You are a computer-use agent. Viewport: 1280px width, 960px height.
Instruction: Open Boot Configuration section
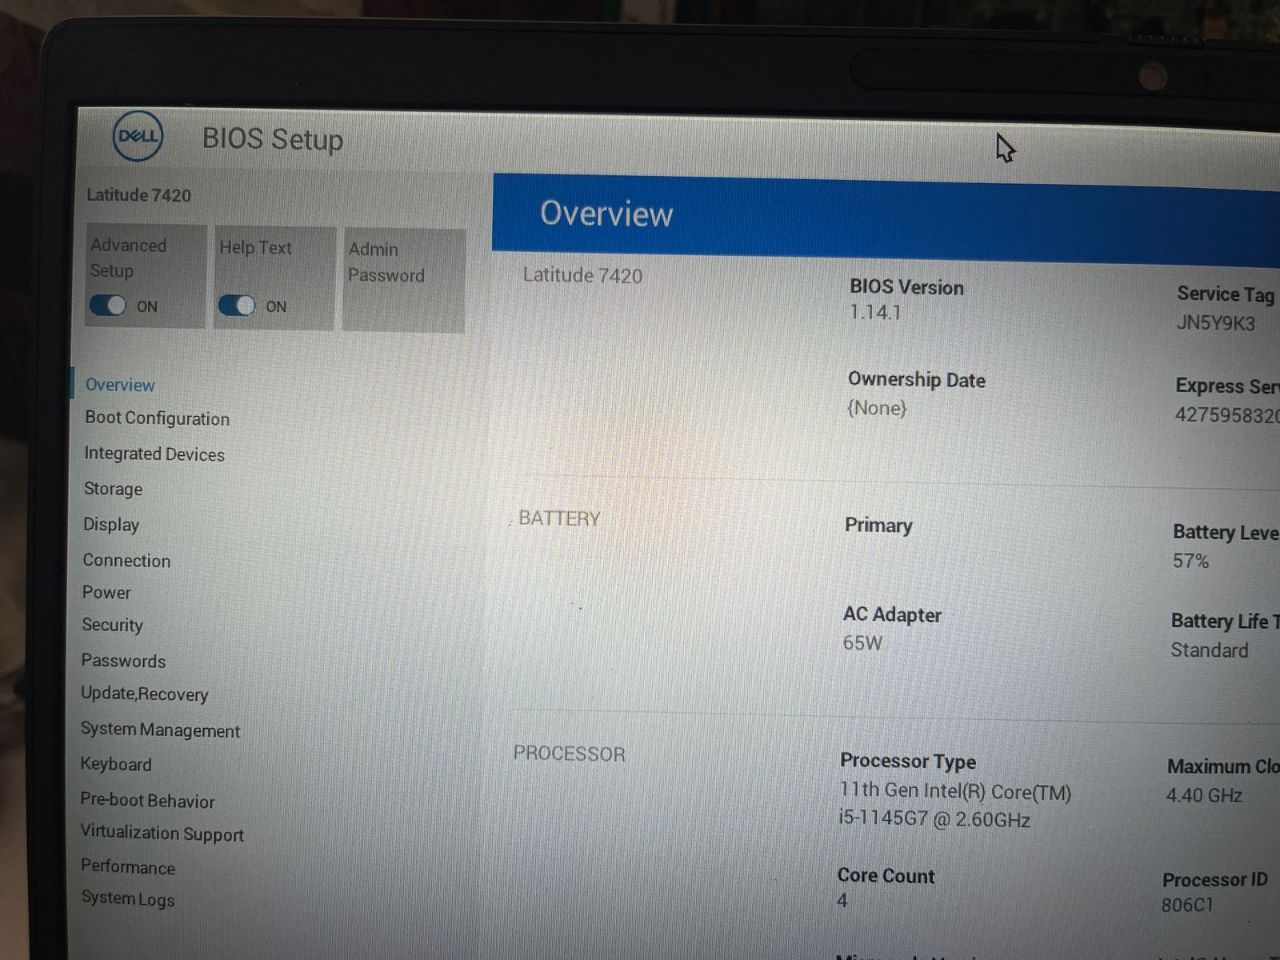pos(157,418)
